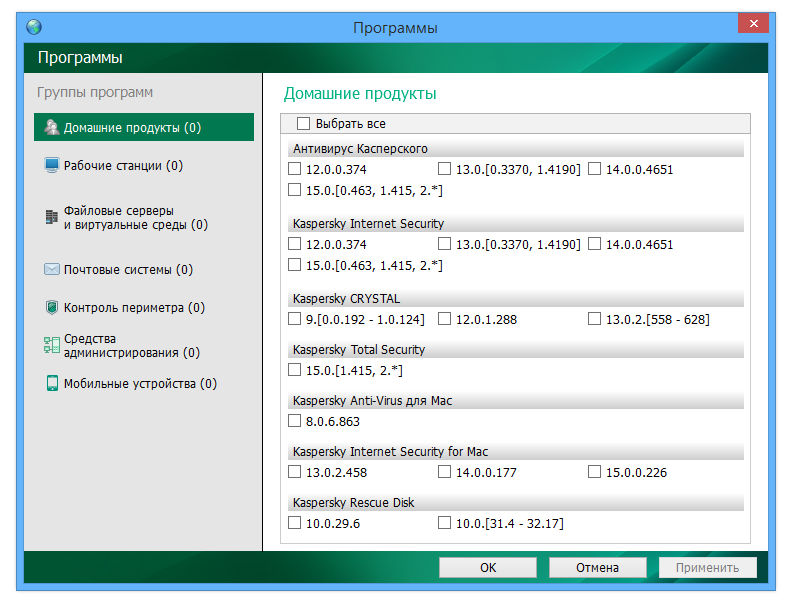Tick the Выбрать все checkbox
Viewport: 803px width, 614px height.
(x=304, y=123)
